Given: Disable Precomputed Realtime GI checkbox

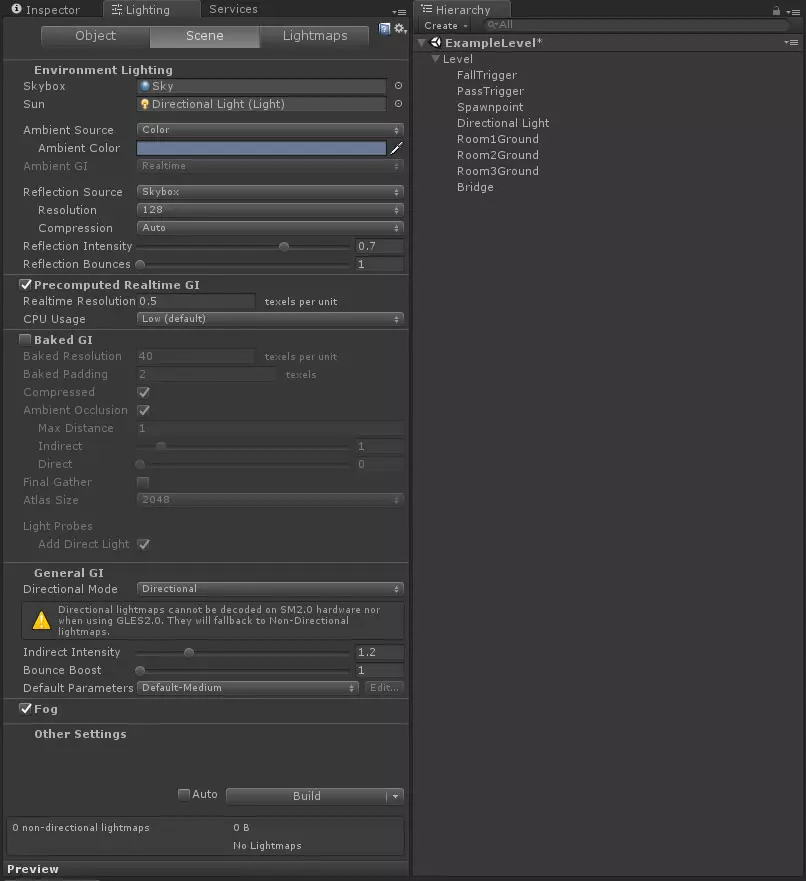Looking at the screenshot, I should 26,285.
